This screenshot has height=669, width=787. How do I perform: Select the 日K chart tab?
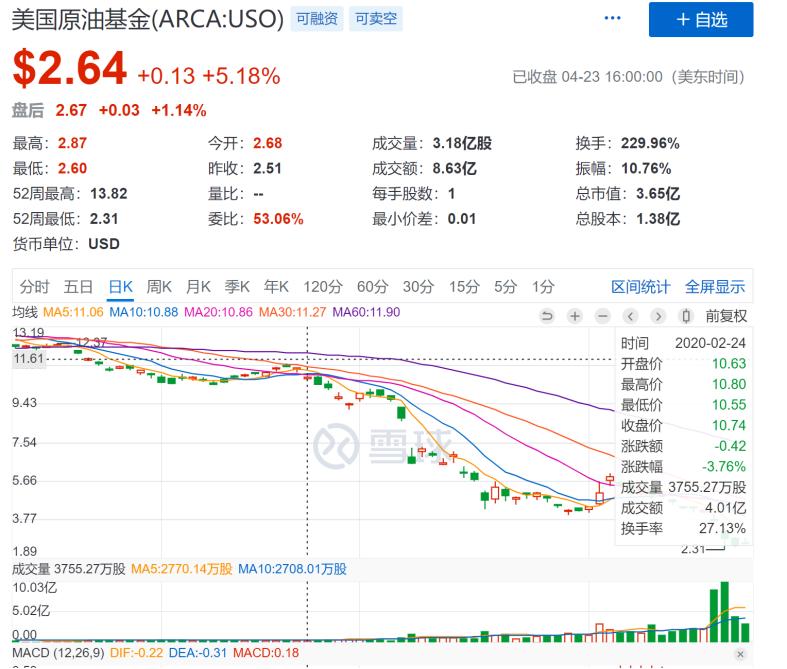coord(120,287)
